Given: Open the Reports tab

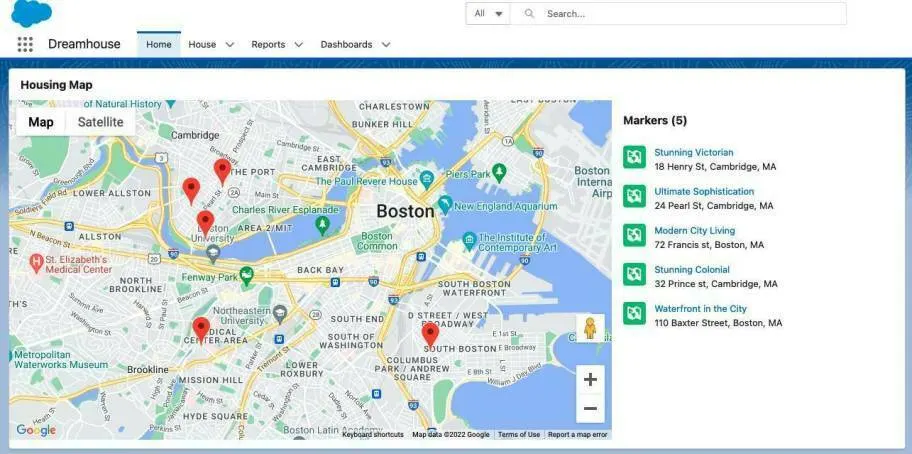Looking at the screenshot, I should tap(268, 44).
